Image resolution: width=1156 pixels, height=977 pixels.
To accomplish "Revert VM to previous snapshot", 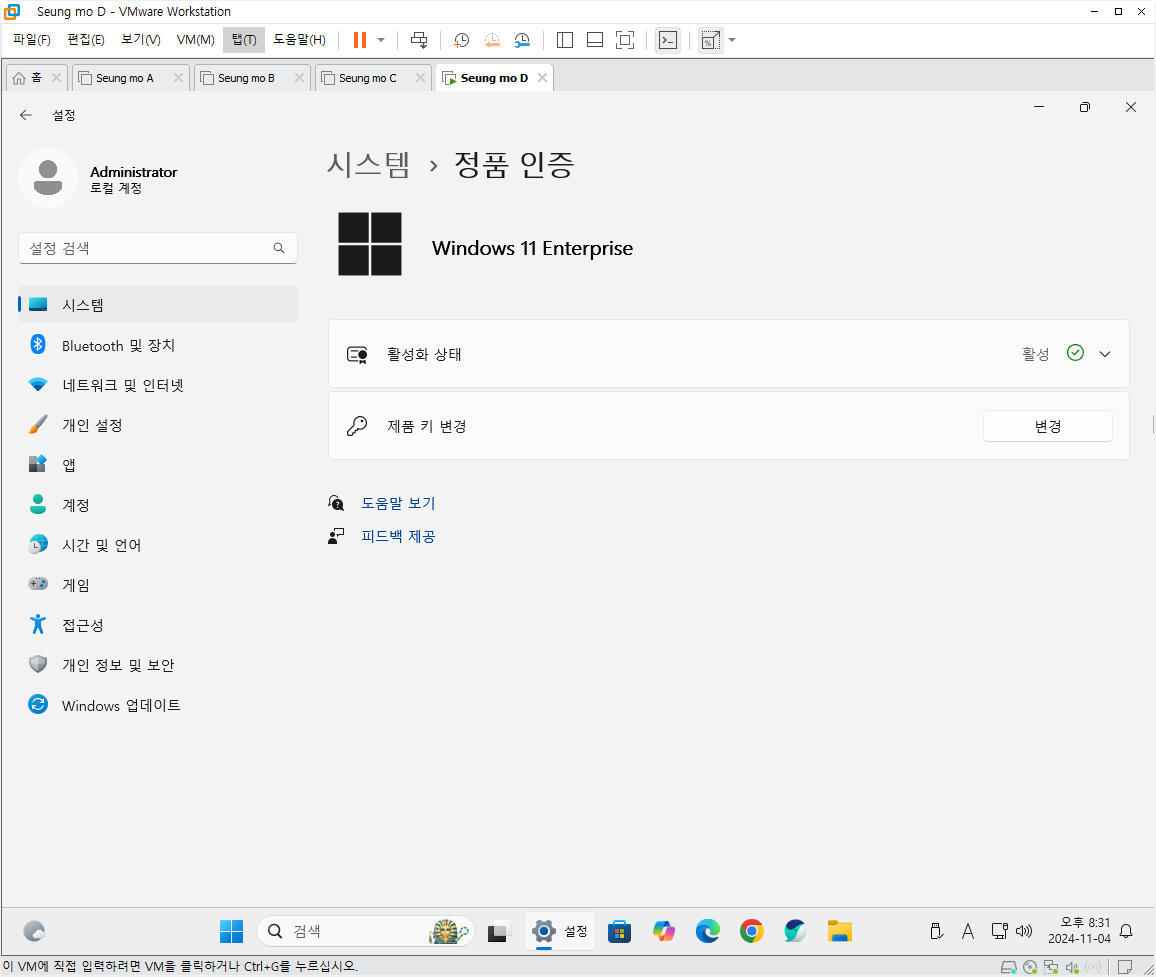I will click(x=492, y=40).
